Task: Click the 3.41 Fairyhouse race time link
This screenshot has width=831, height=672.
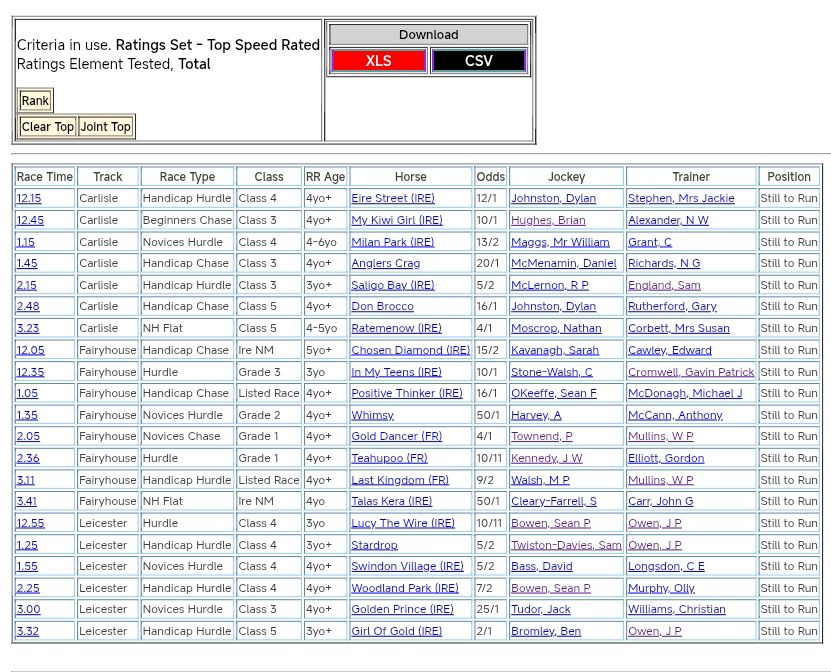Action: 27,501
